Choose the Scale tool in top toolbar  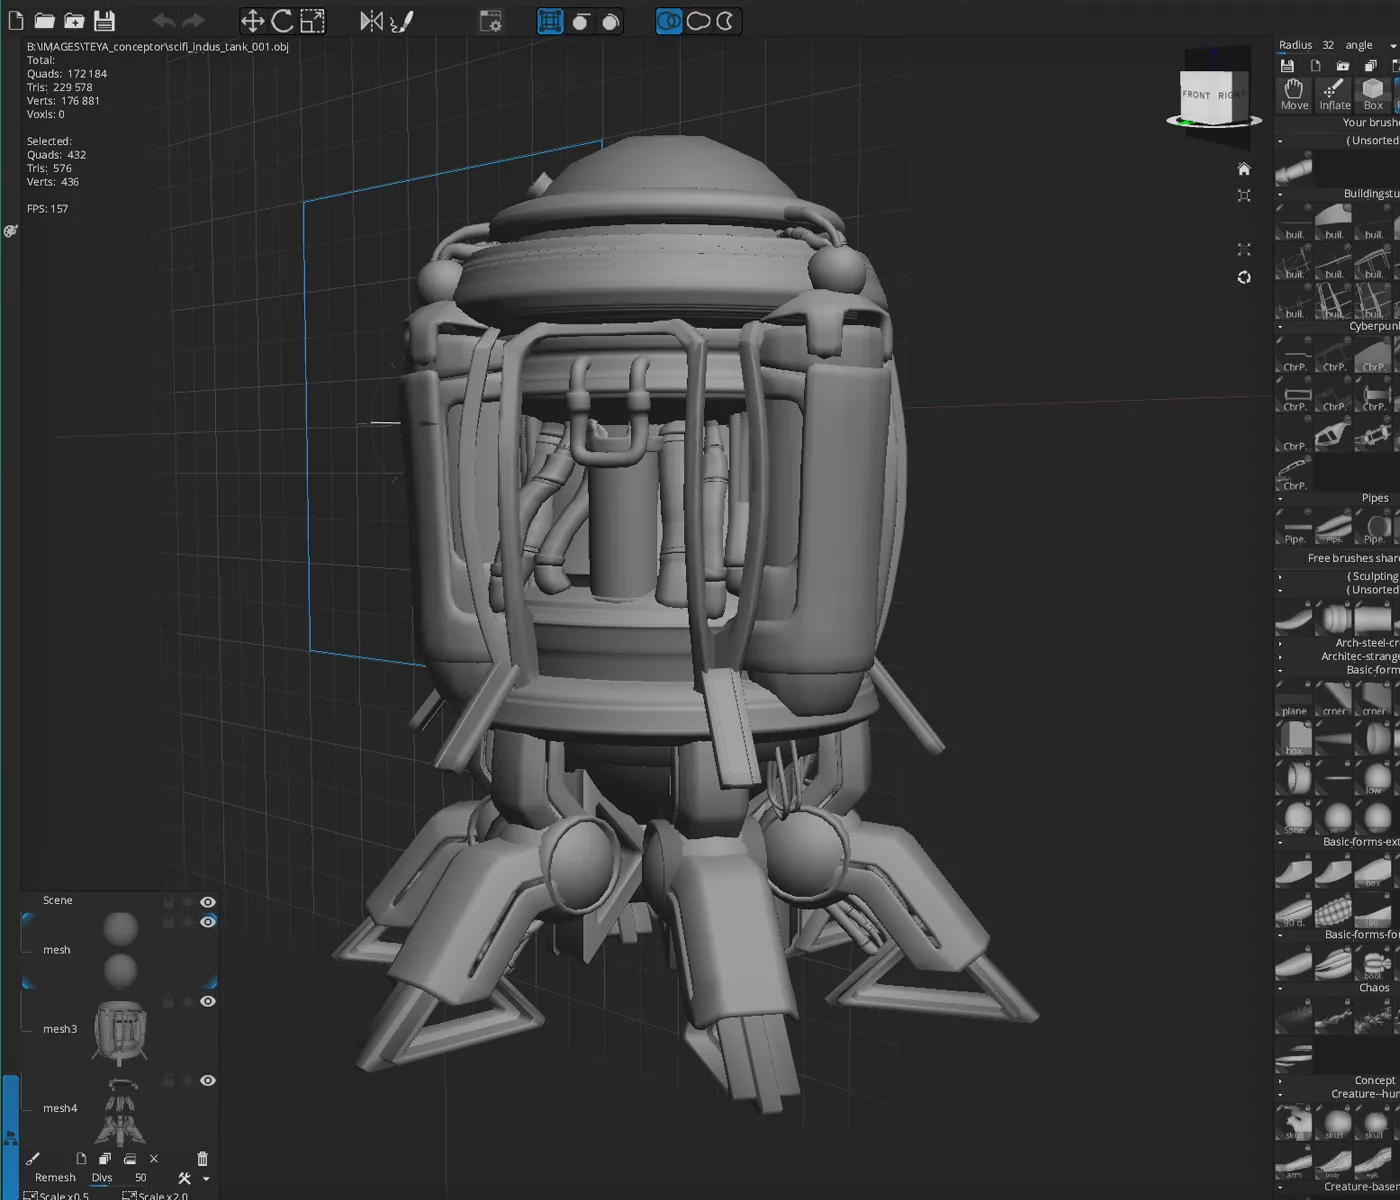pos(312,21)
